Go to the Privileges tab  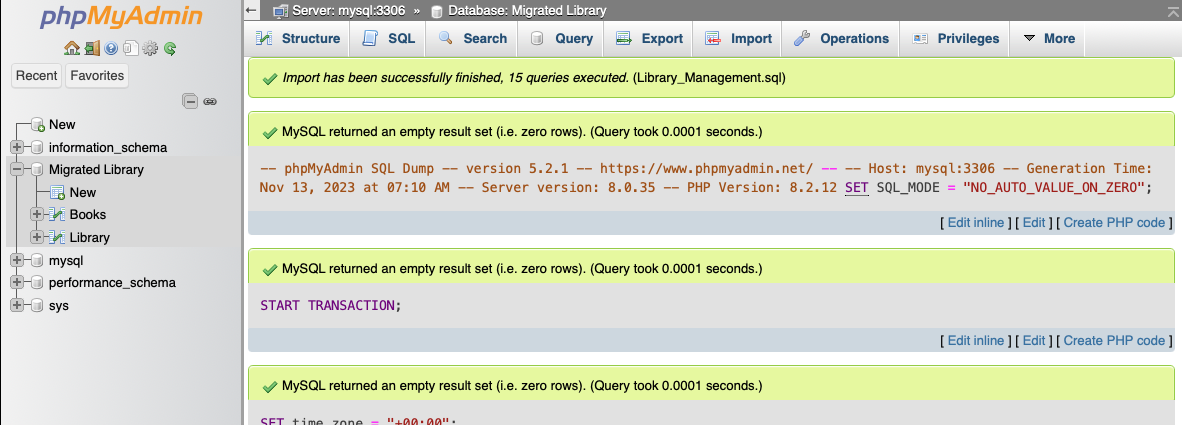tap(955, 39)
